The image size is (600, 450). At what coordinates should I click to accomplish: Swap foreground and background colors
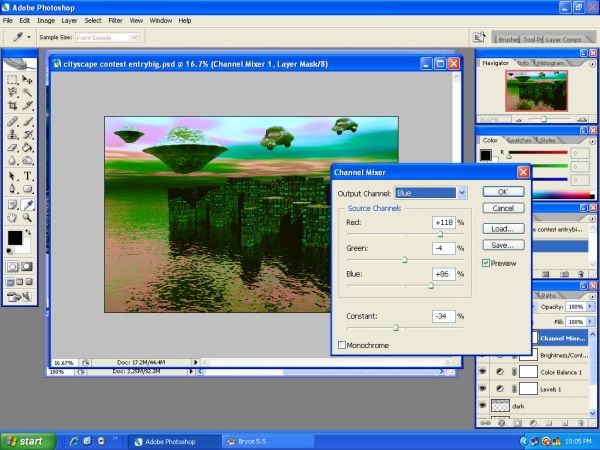click(x=28, y=232)
